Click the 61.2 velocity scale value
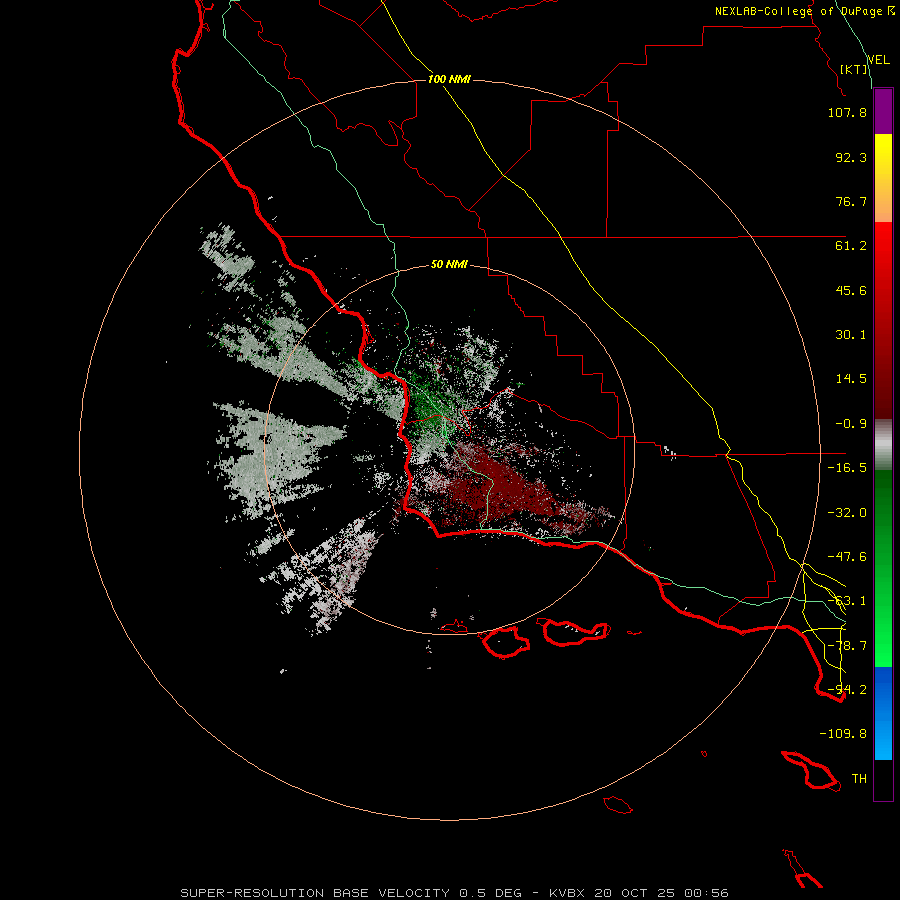 (x=851, y=246)
